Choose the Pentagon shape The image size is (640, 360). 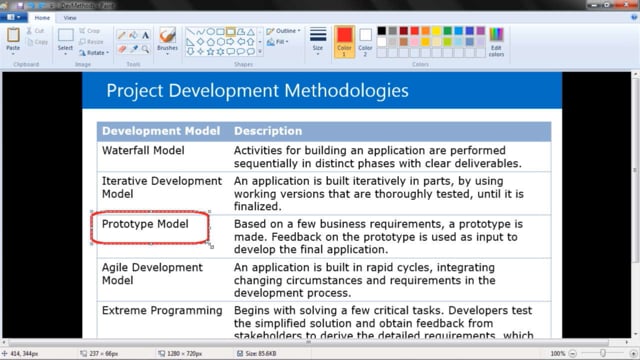[210, 42]
